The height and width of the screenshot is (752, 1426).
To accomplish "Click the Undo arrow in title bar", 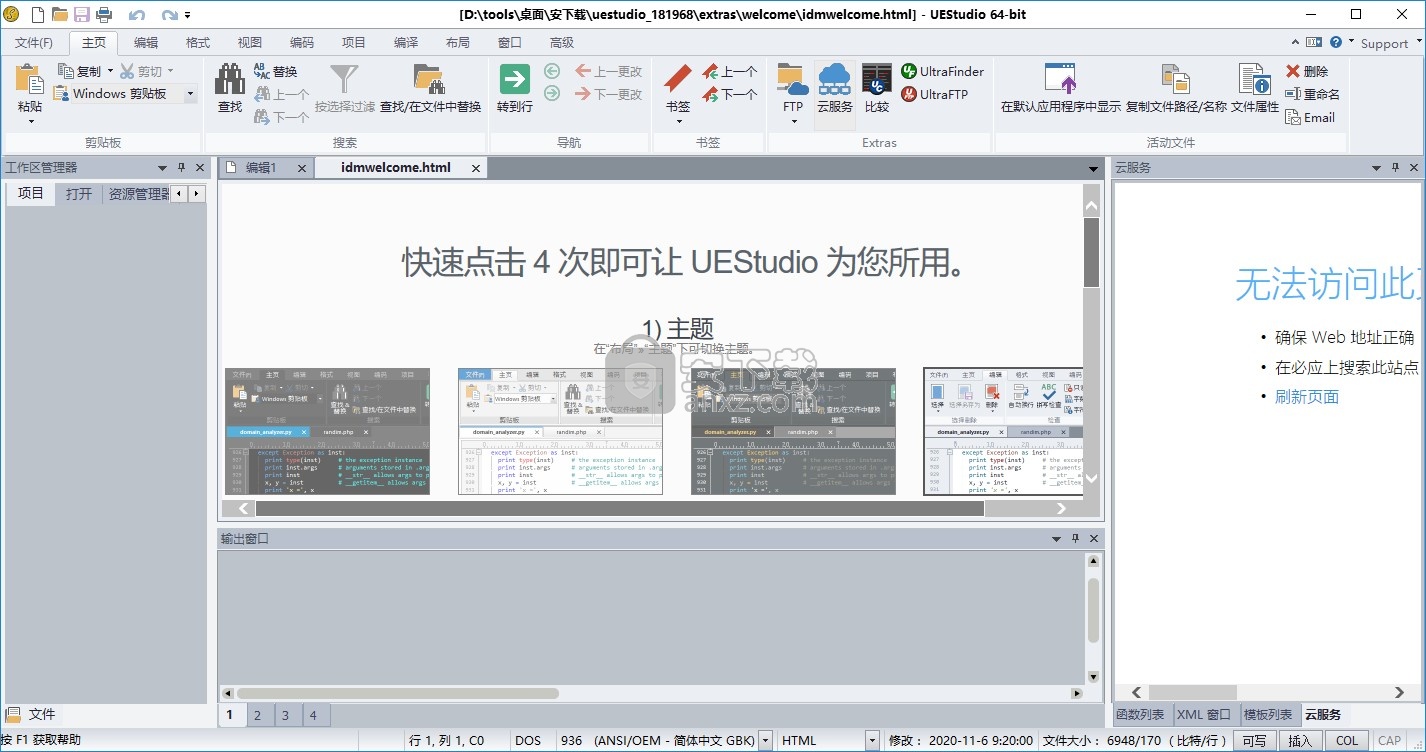I will pyautogui.click(x=137, y=14).
